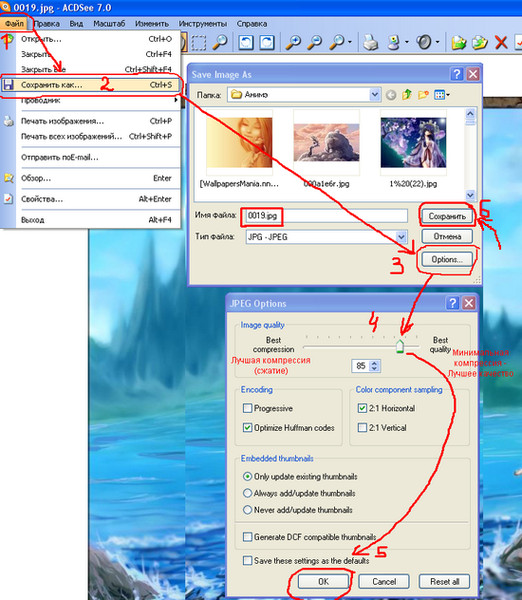Click the up one level folder icon
Viewport: 522px width, 600px height.
[x=407, y=95]
